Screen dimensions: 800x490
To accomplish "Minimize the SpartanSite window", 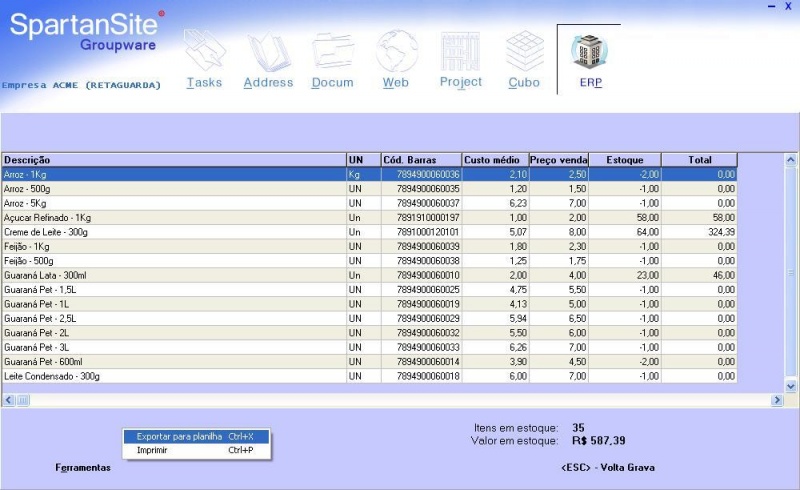I will (x=772, y=7).
